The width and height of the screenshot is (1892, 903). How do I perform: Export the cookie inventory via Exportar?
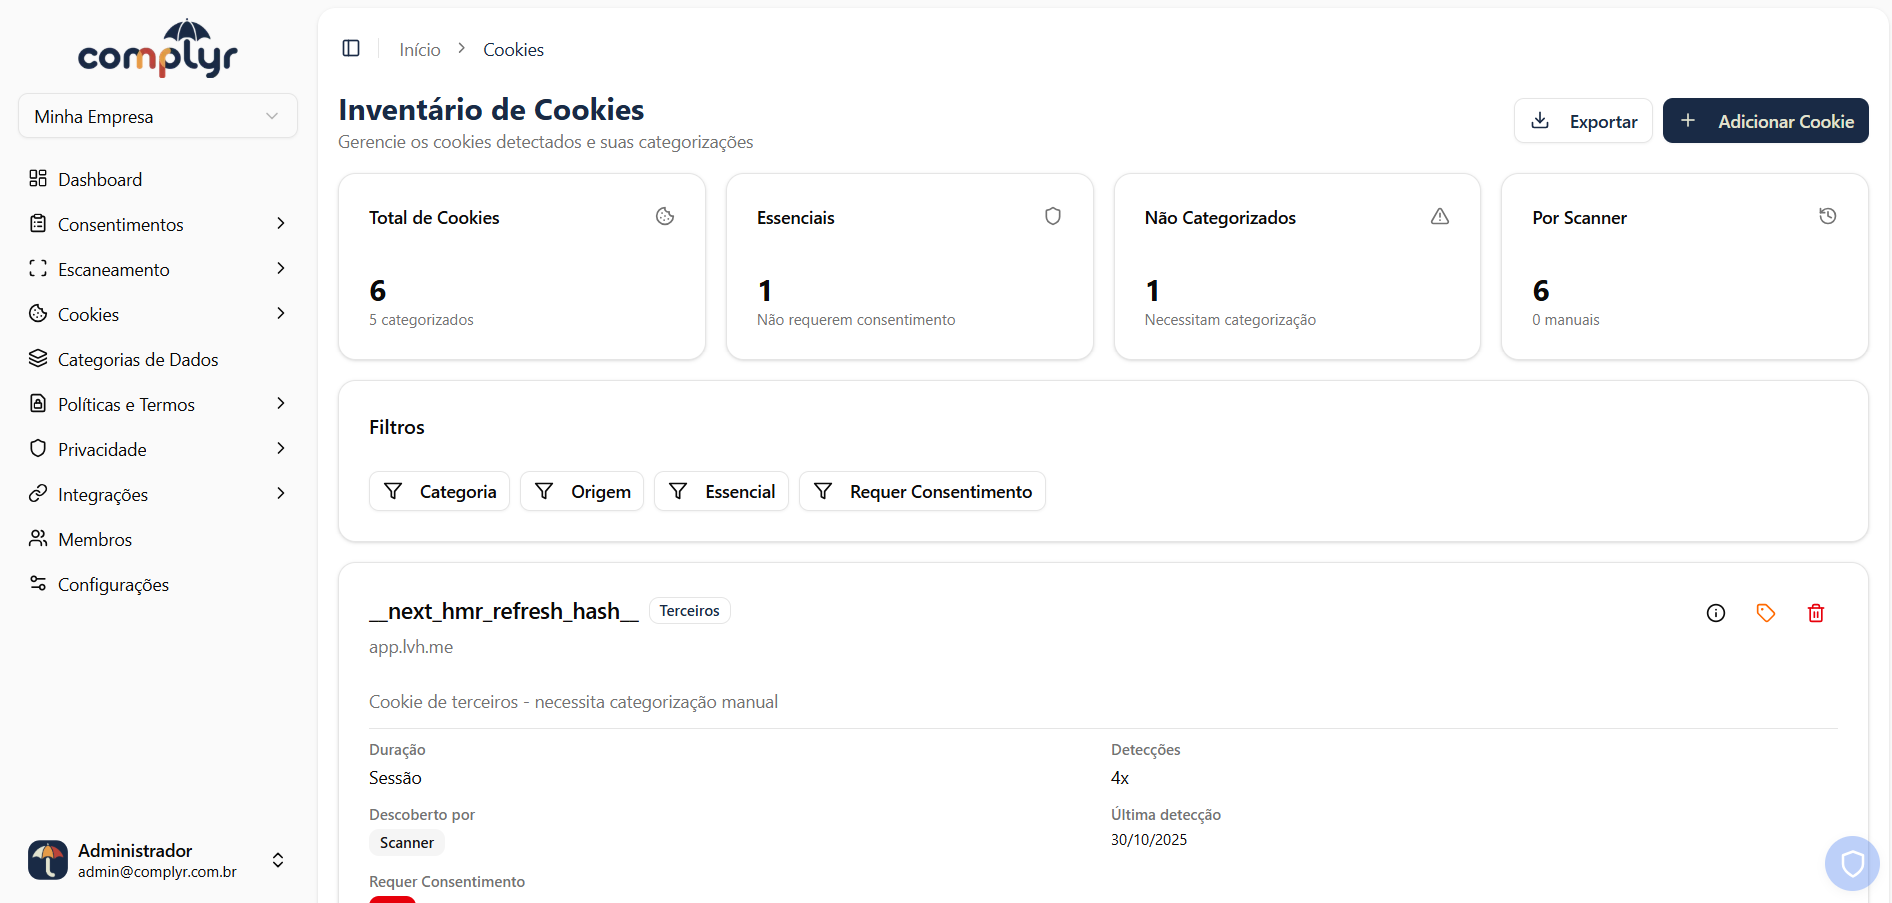[x=1583, y=120]
